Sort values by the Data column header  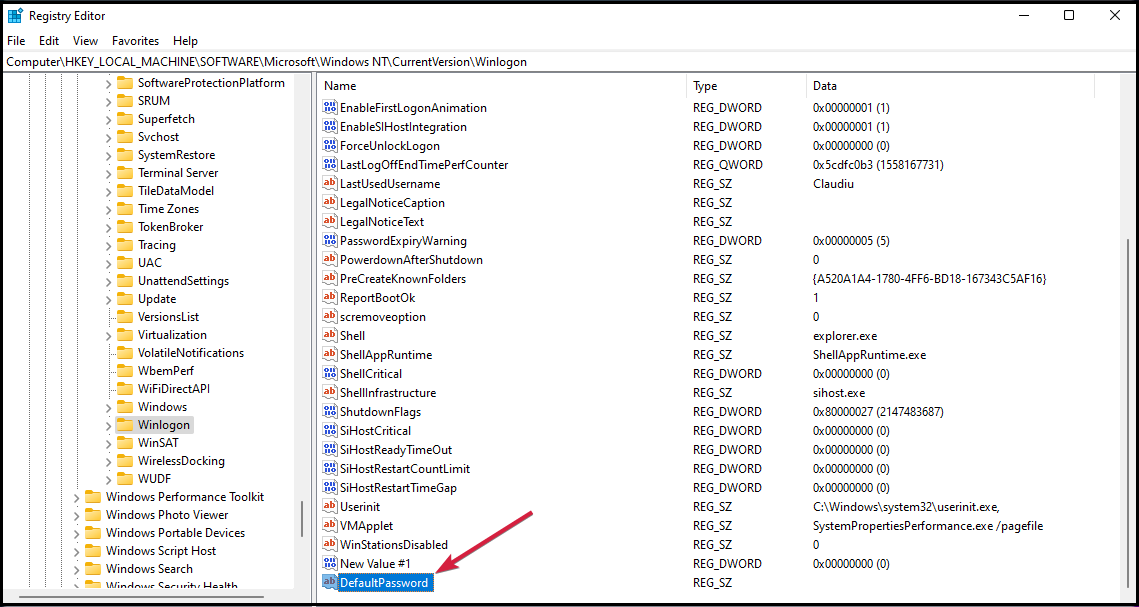(x=950, y=86)
